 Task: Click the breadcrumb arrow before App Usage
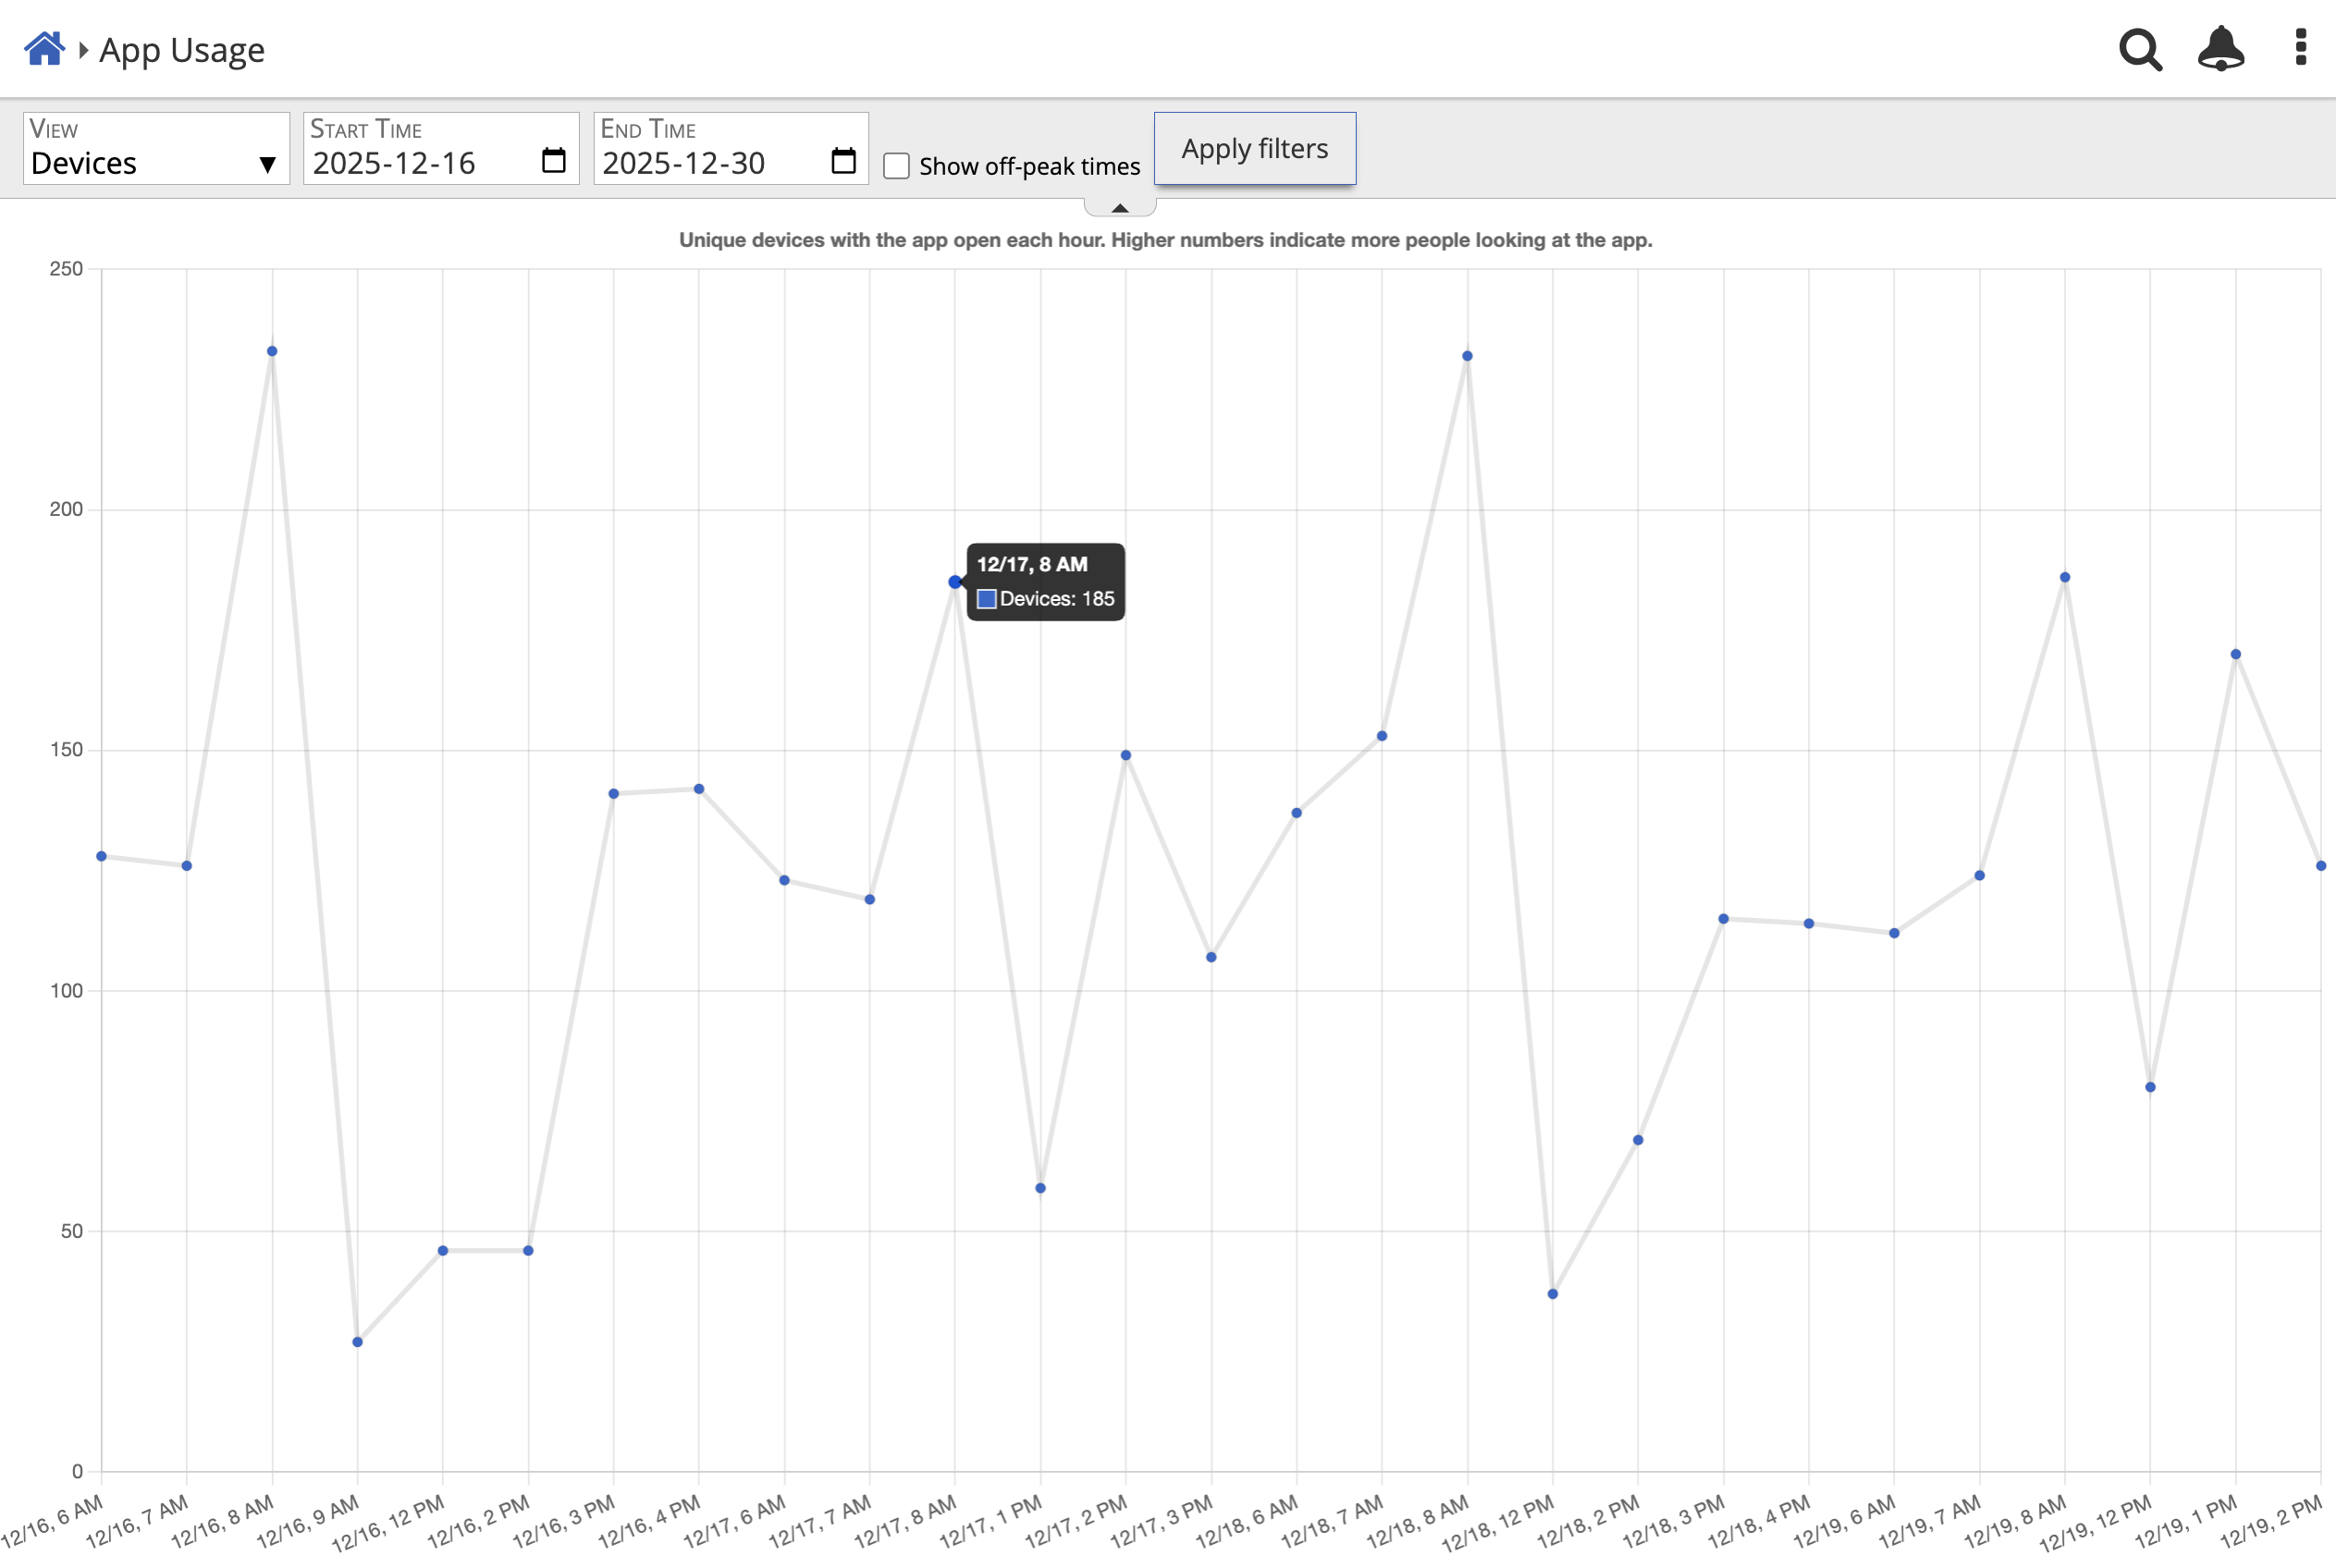click(84, 49)
